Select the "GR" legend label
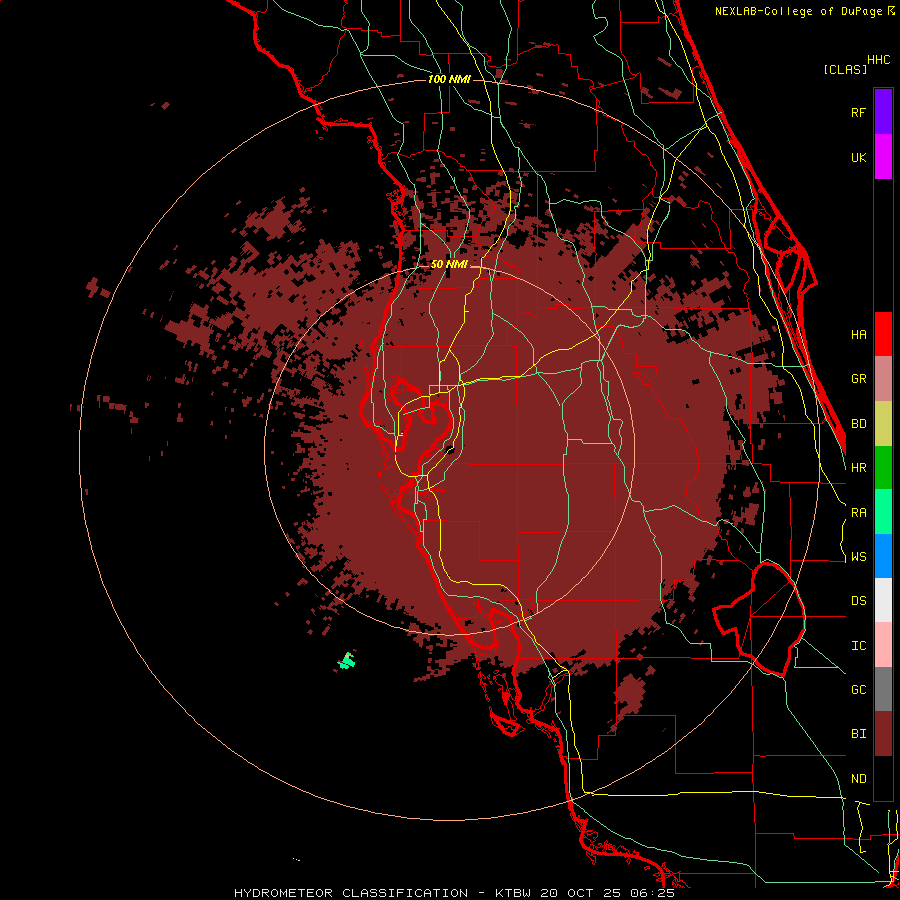900x900 pixels. click(x=859, y=379)
